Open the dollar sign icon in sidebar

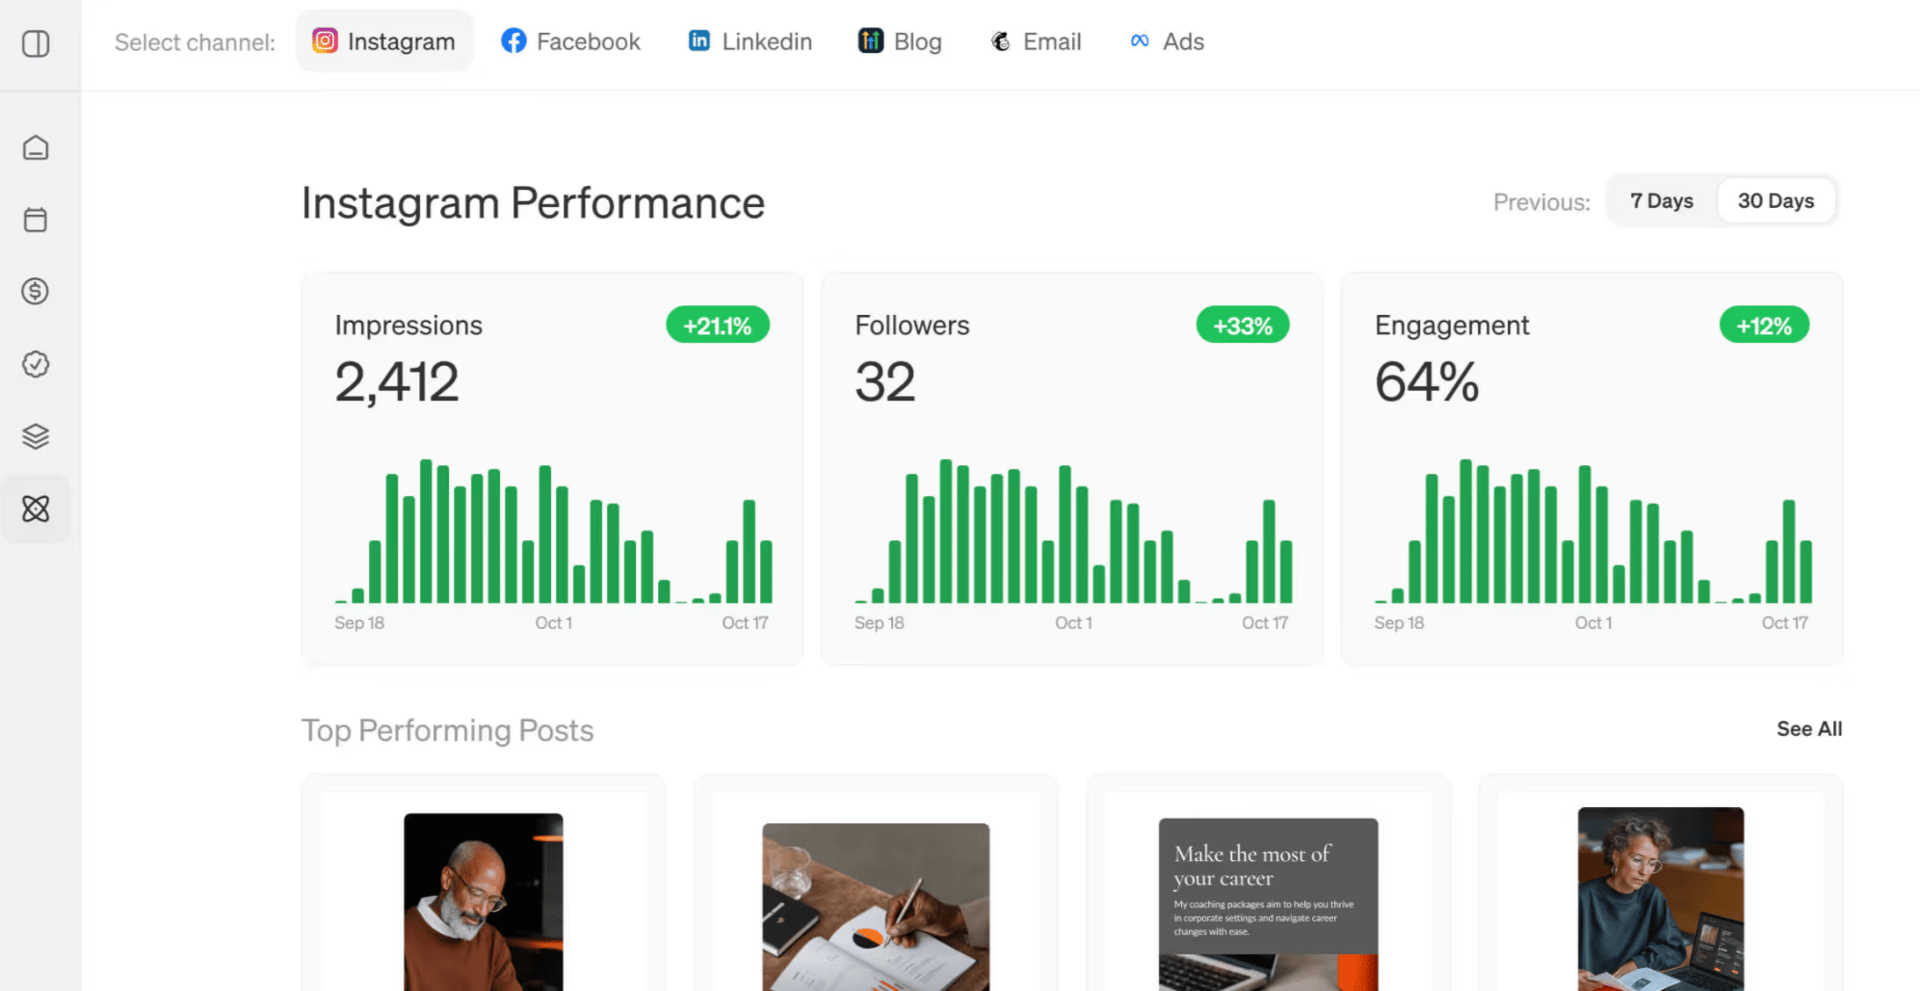[x=36, y=292]
